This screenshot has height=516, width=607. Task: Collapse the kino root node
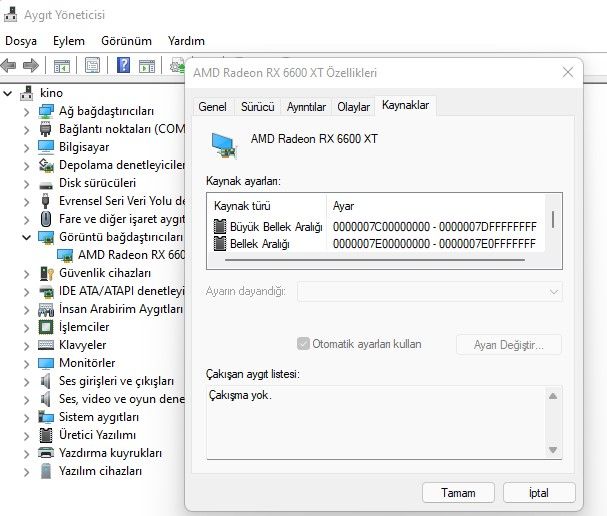click(x=8, y=93)
